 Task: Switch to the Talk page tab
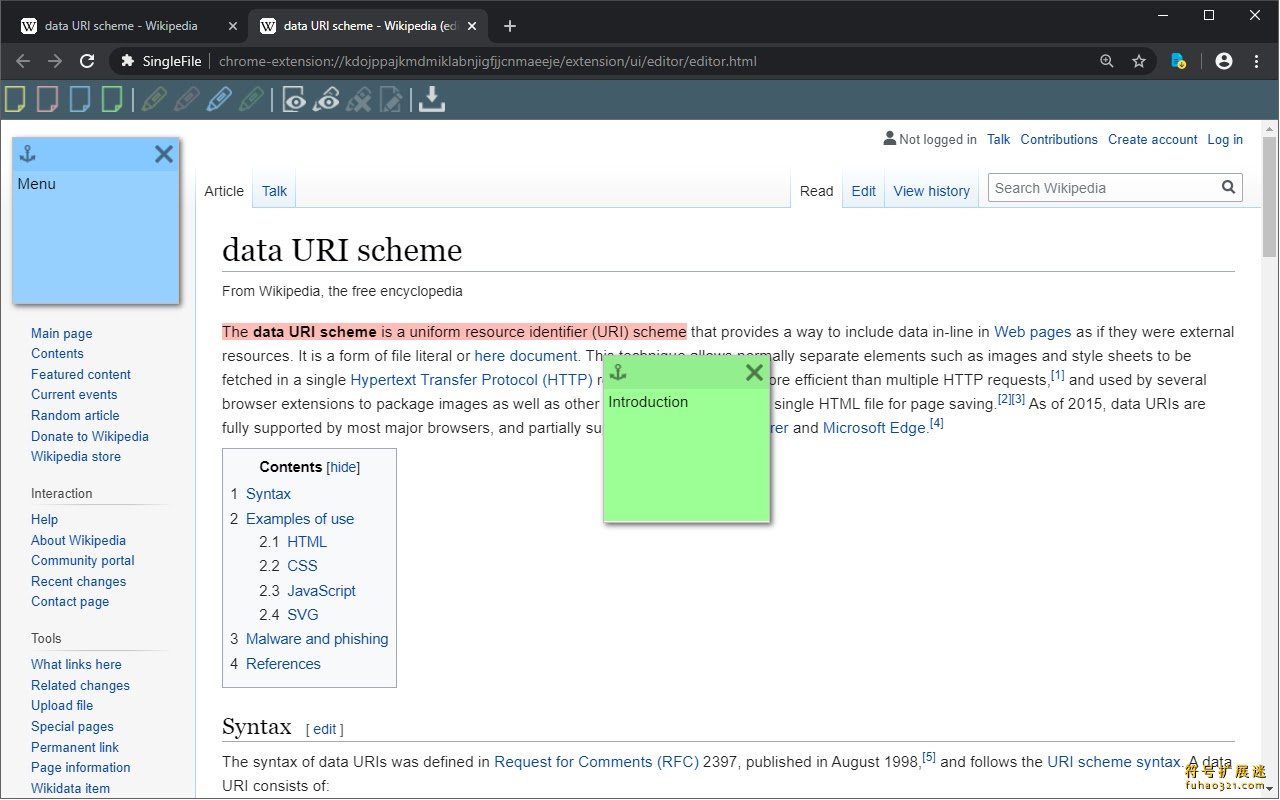[274, 191]
